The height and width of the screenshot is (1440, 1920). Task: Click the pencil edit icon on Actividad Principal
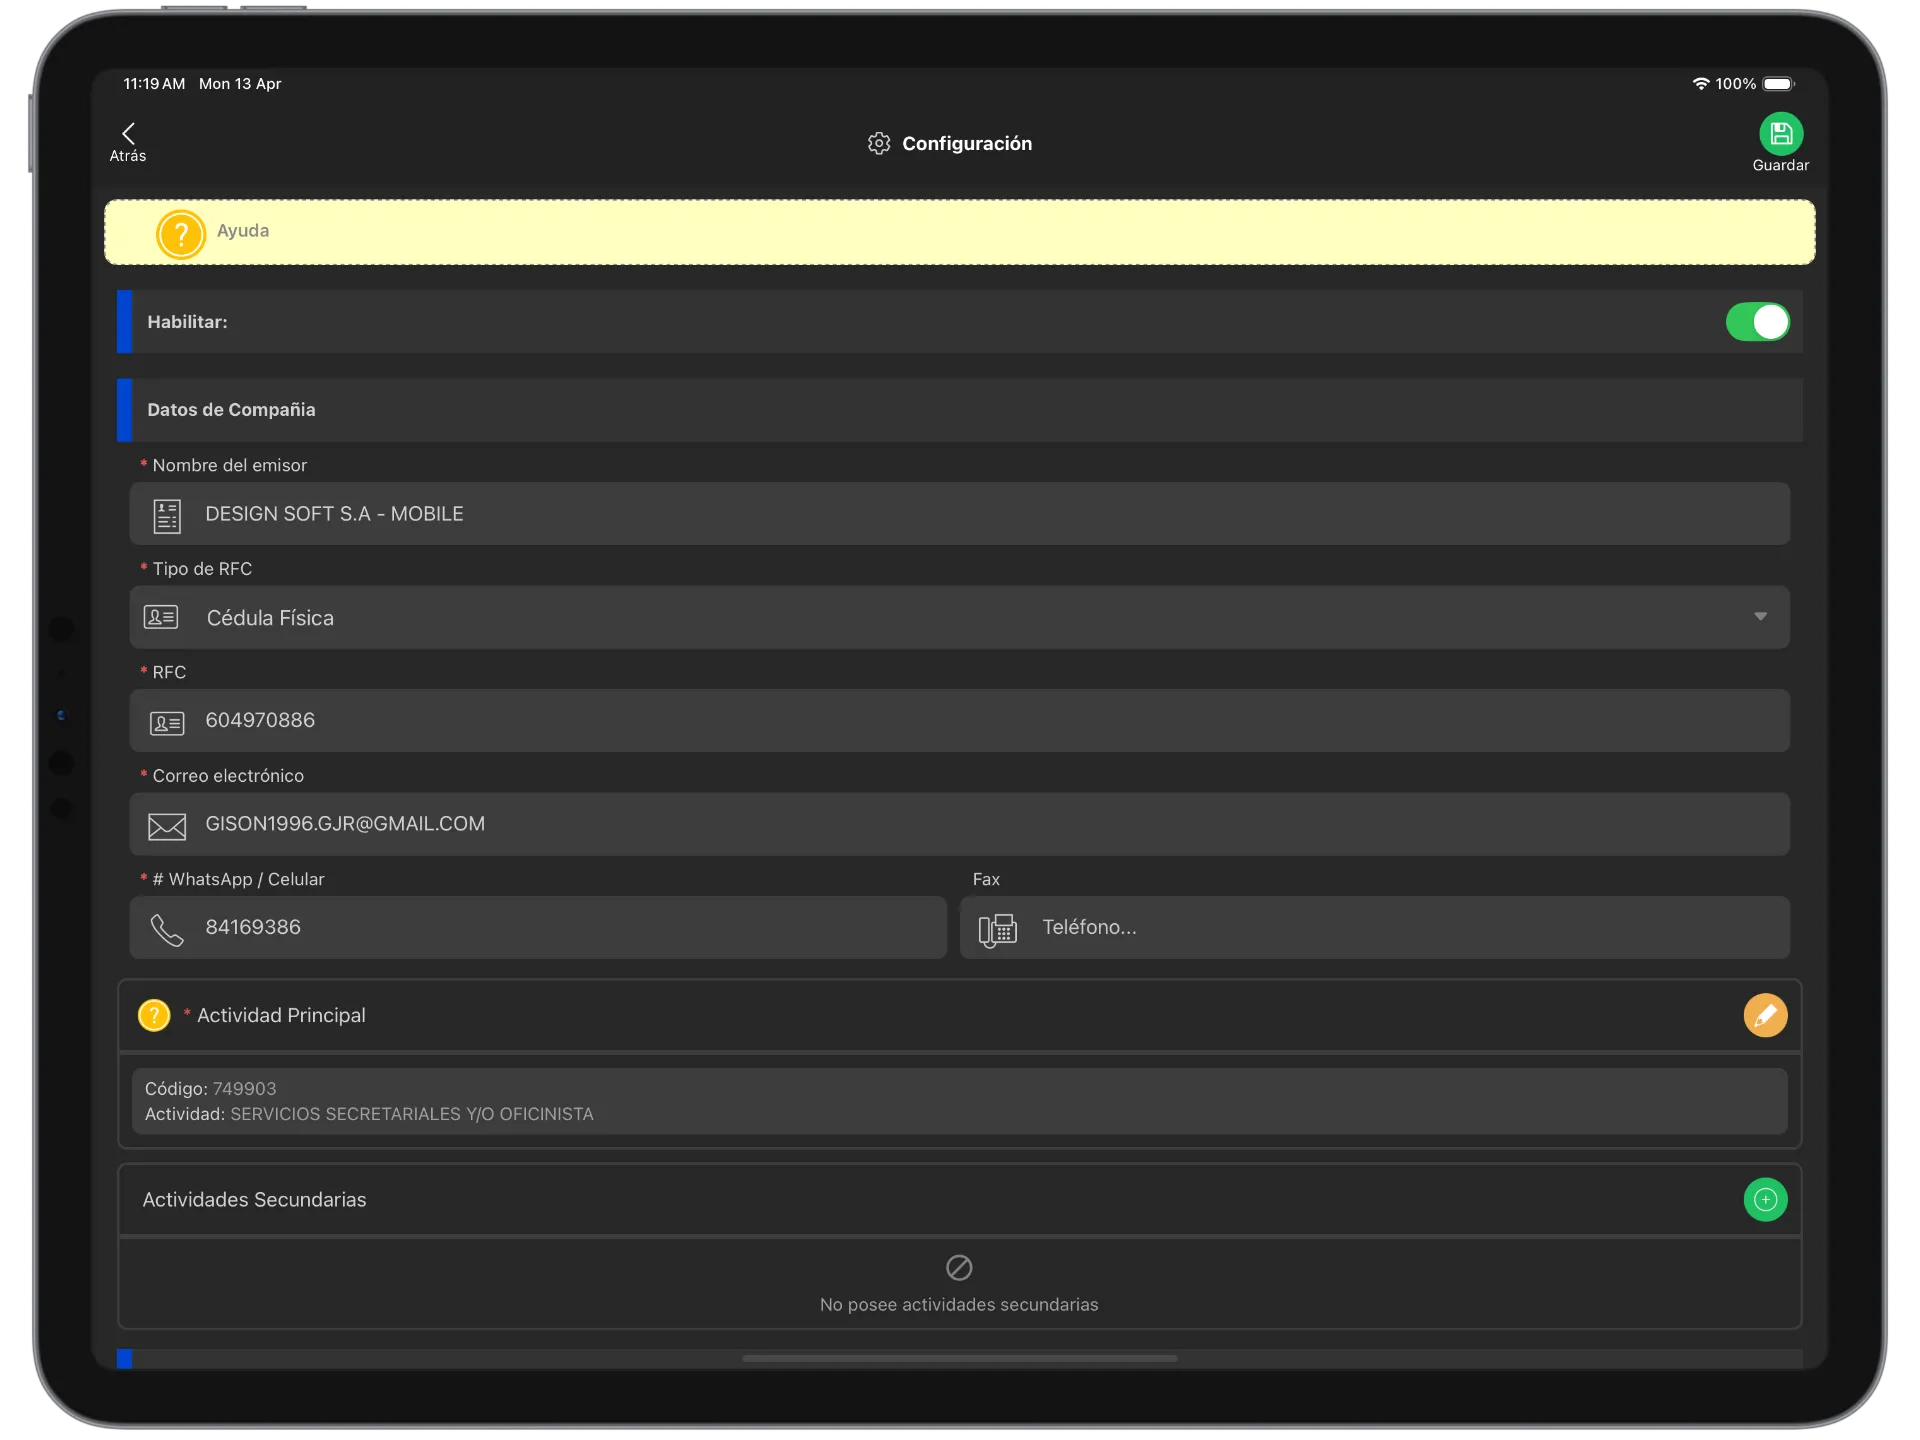click(1766, 1015)
